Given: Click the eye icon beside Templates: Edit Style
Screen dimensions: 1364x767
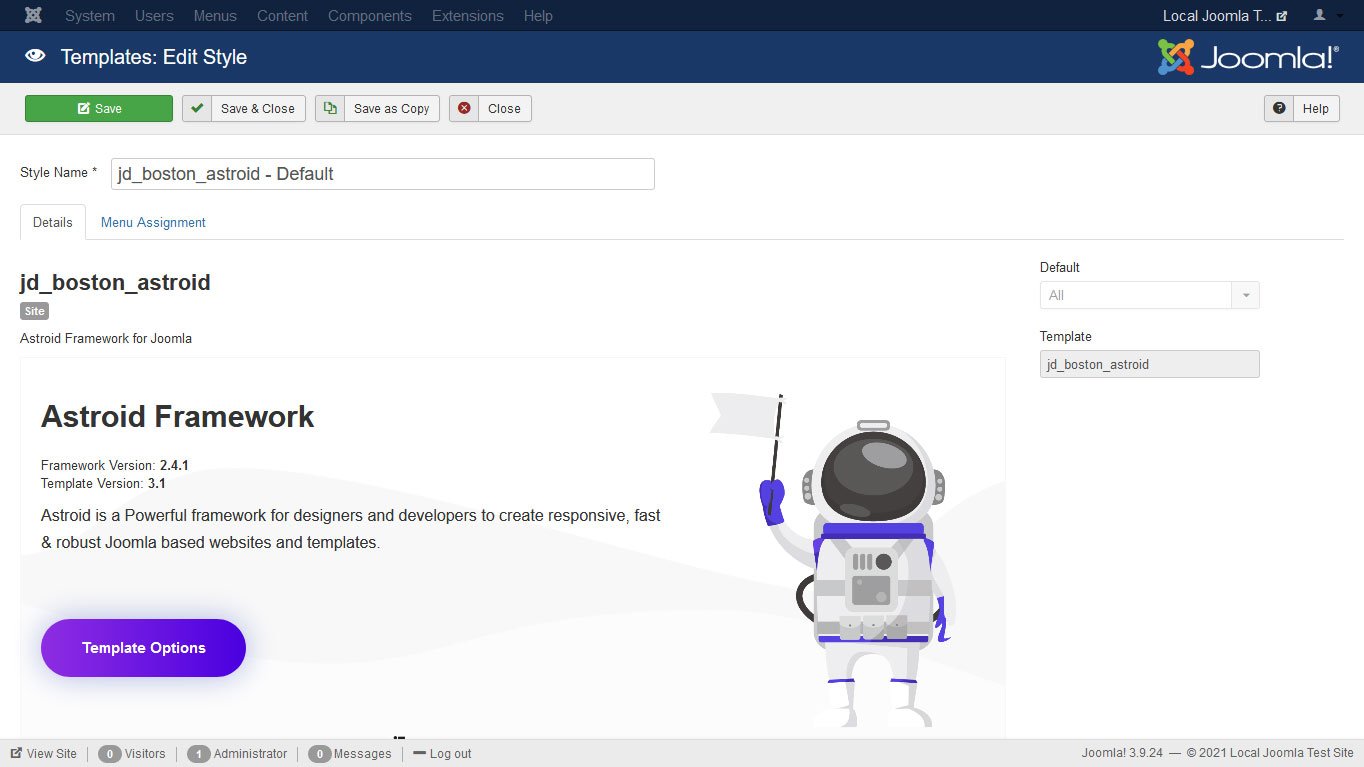Looking at the screenshot, I should [x=36, y=57].
